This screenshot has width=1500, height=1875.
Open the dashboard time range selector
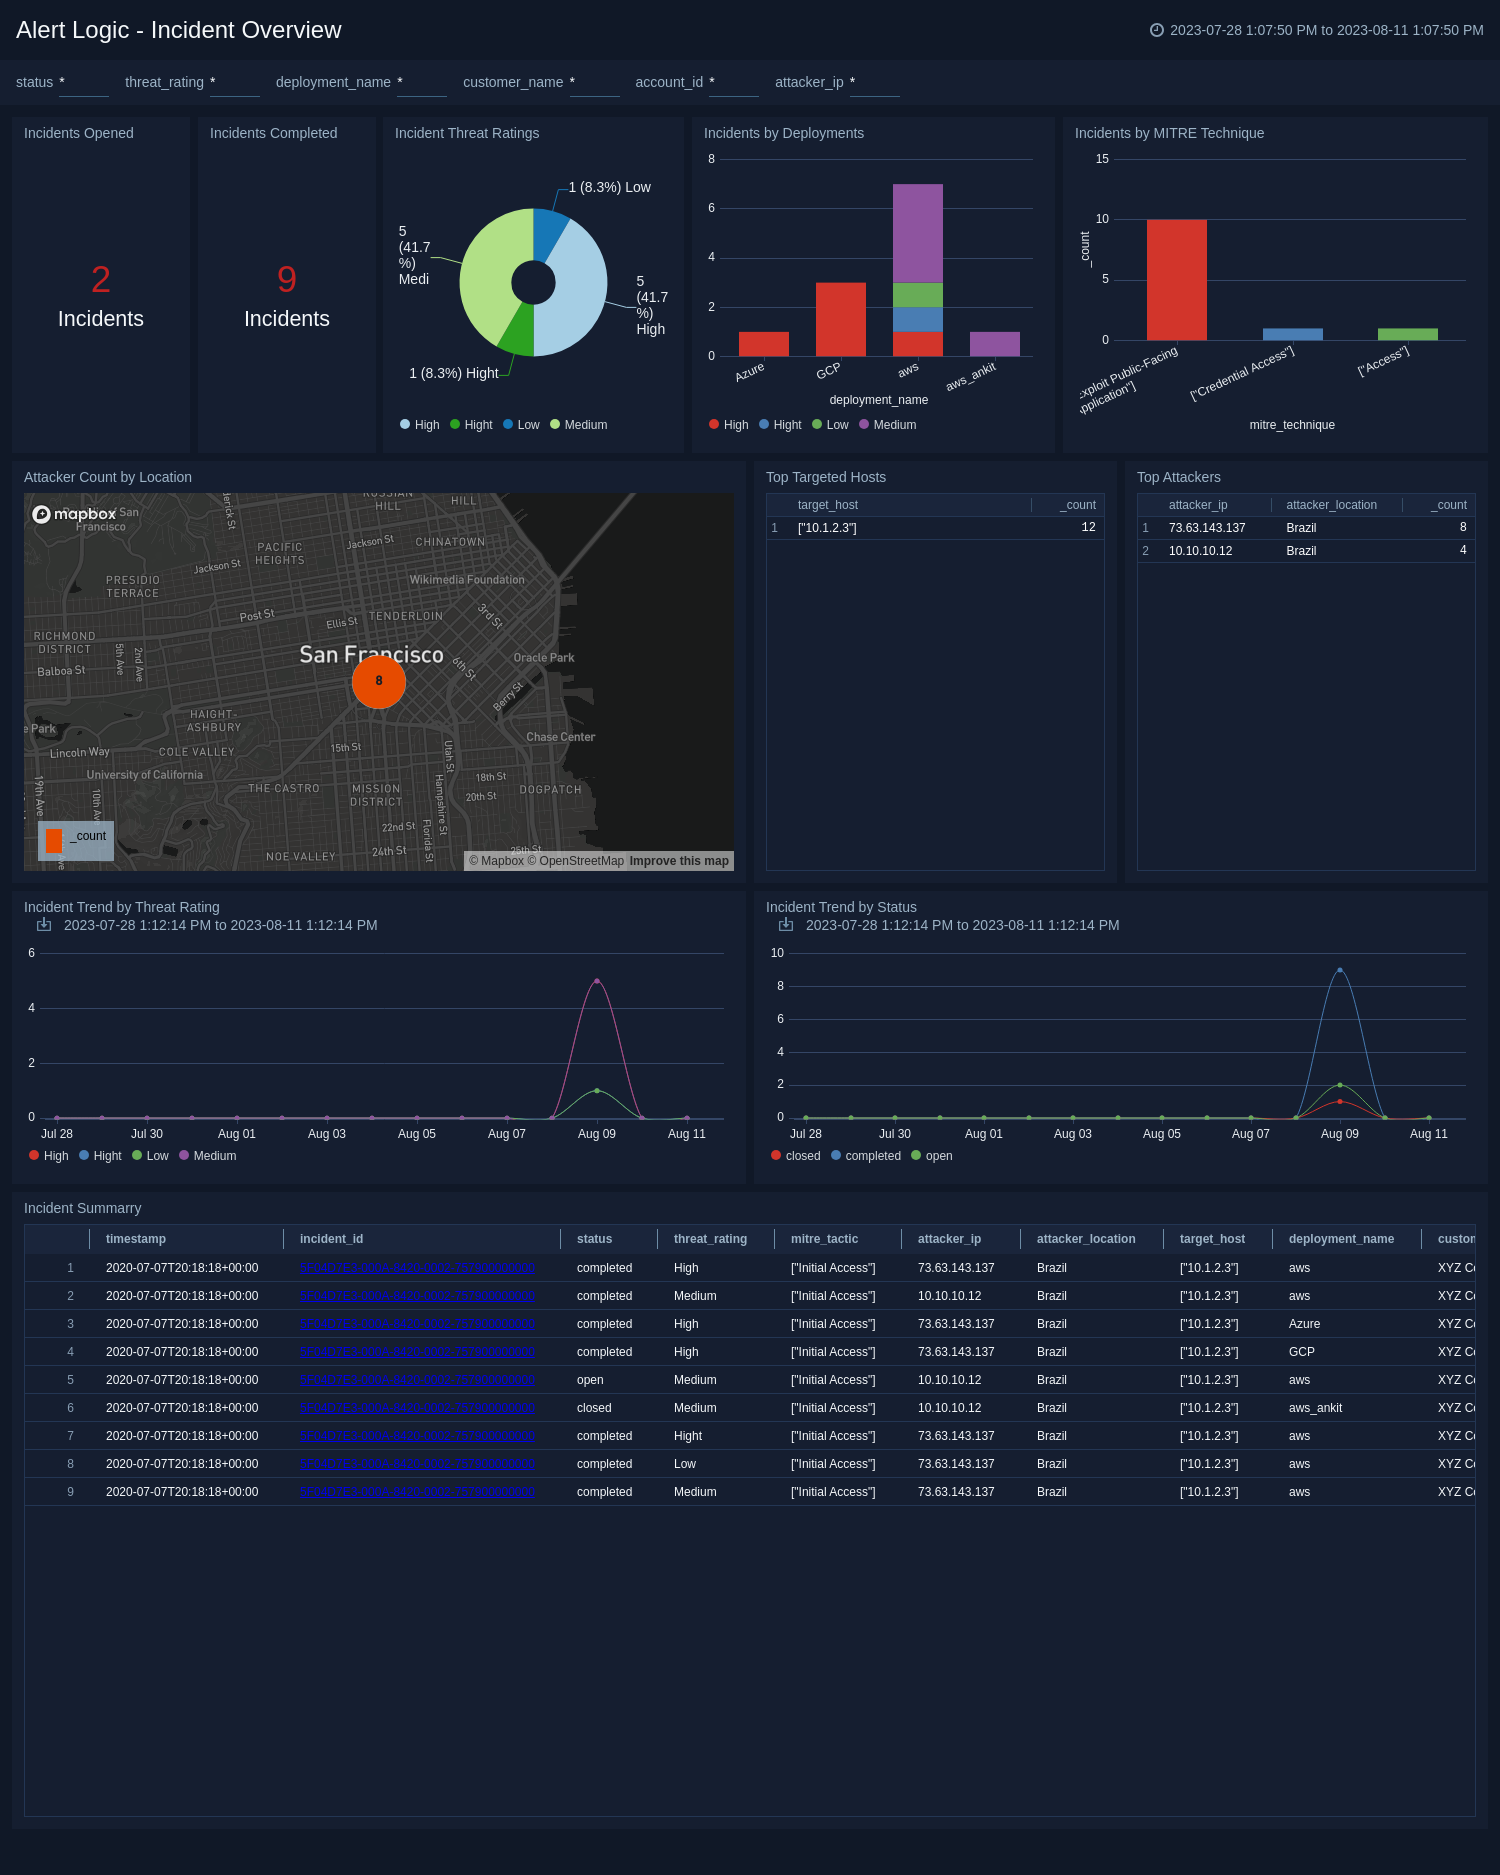(1317, 30)
